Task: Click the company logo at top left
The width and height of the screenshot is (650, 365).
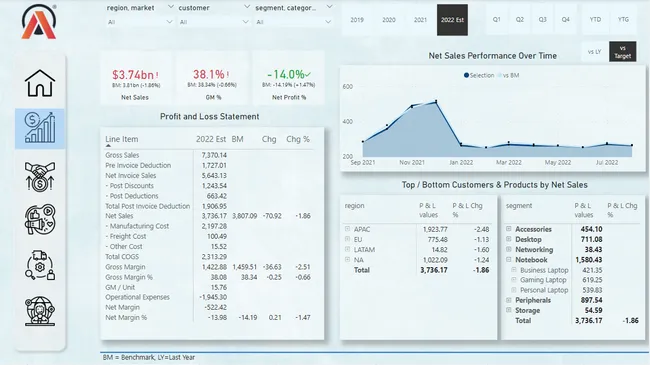Action: tap(39, 22)
